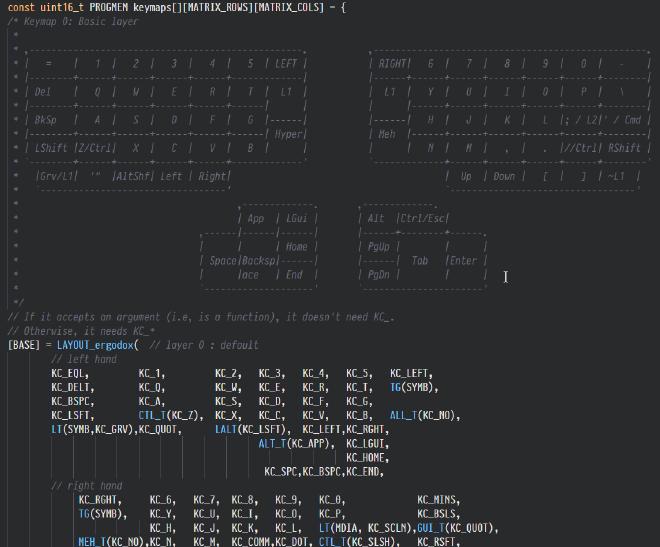Click 'Space' in the thumb cluster diagram
Image resolution: width=660 pixels, height=547 pixels.
point(223,261)
